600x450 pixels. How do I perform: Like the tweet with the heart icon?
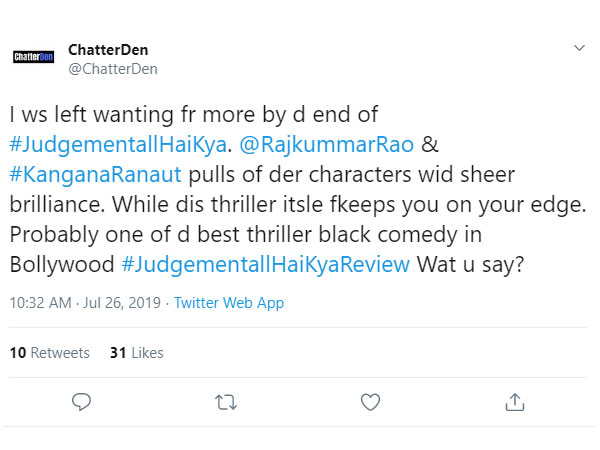click(370, 402)
